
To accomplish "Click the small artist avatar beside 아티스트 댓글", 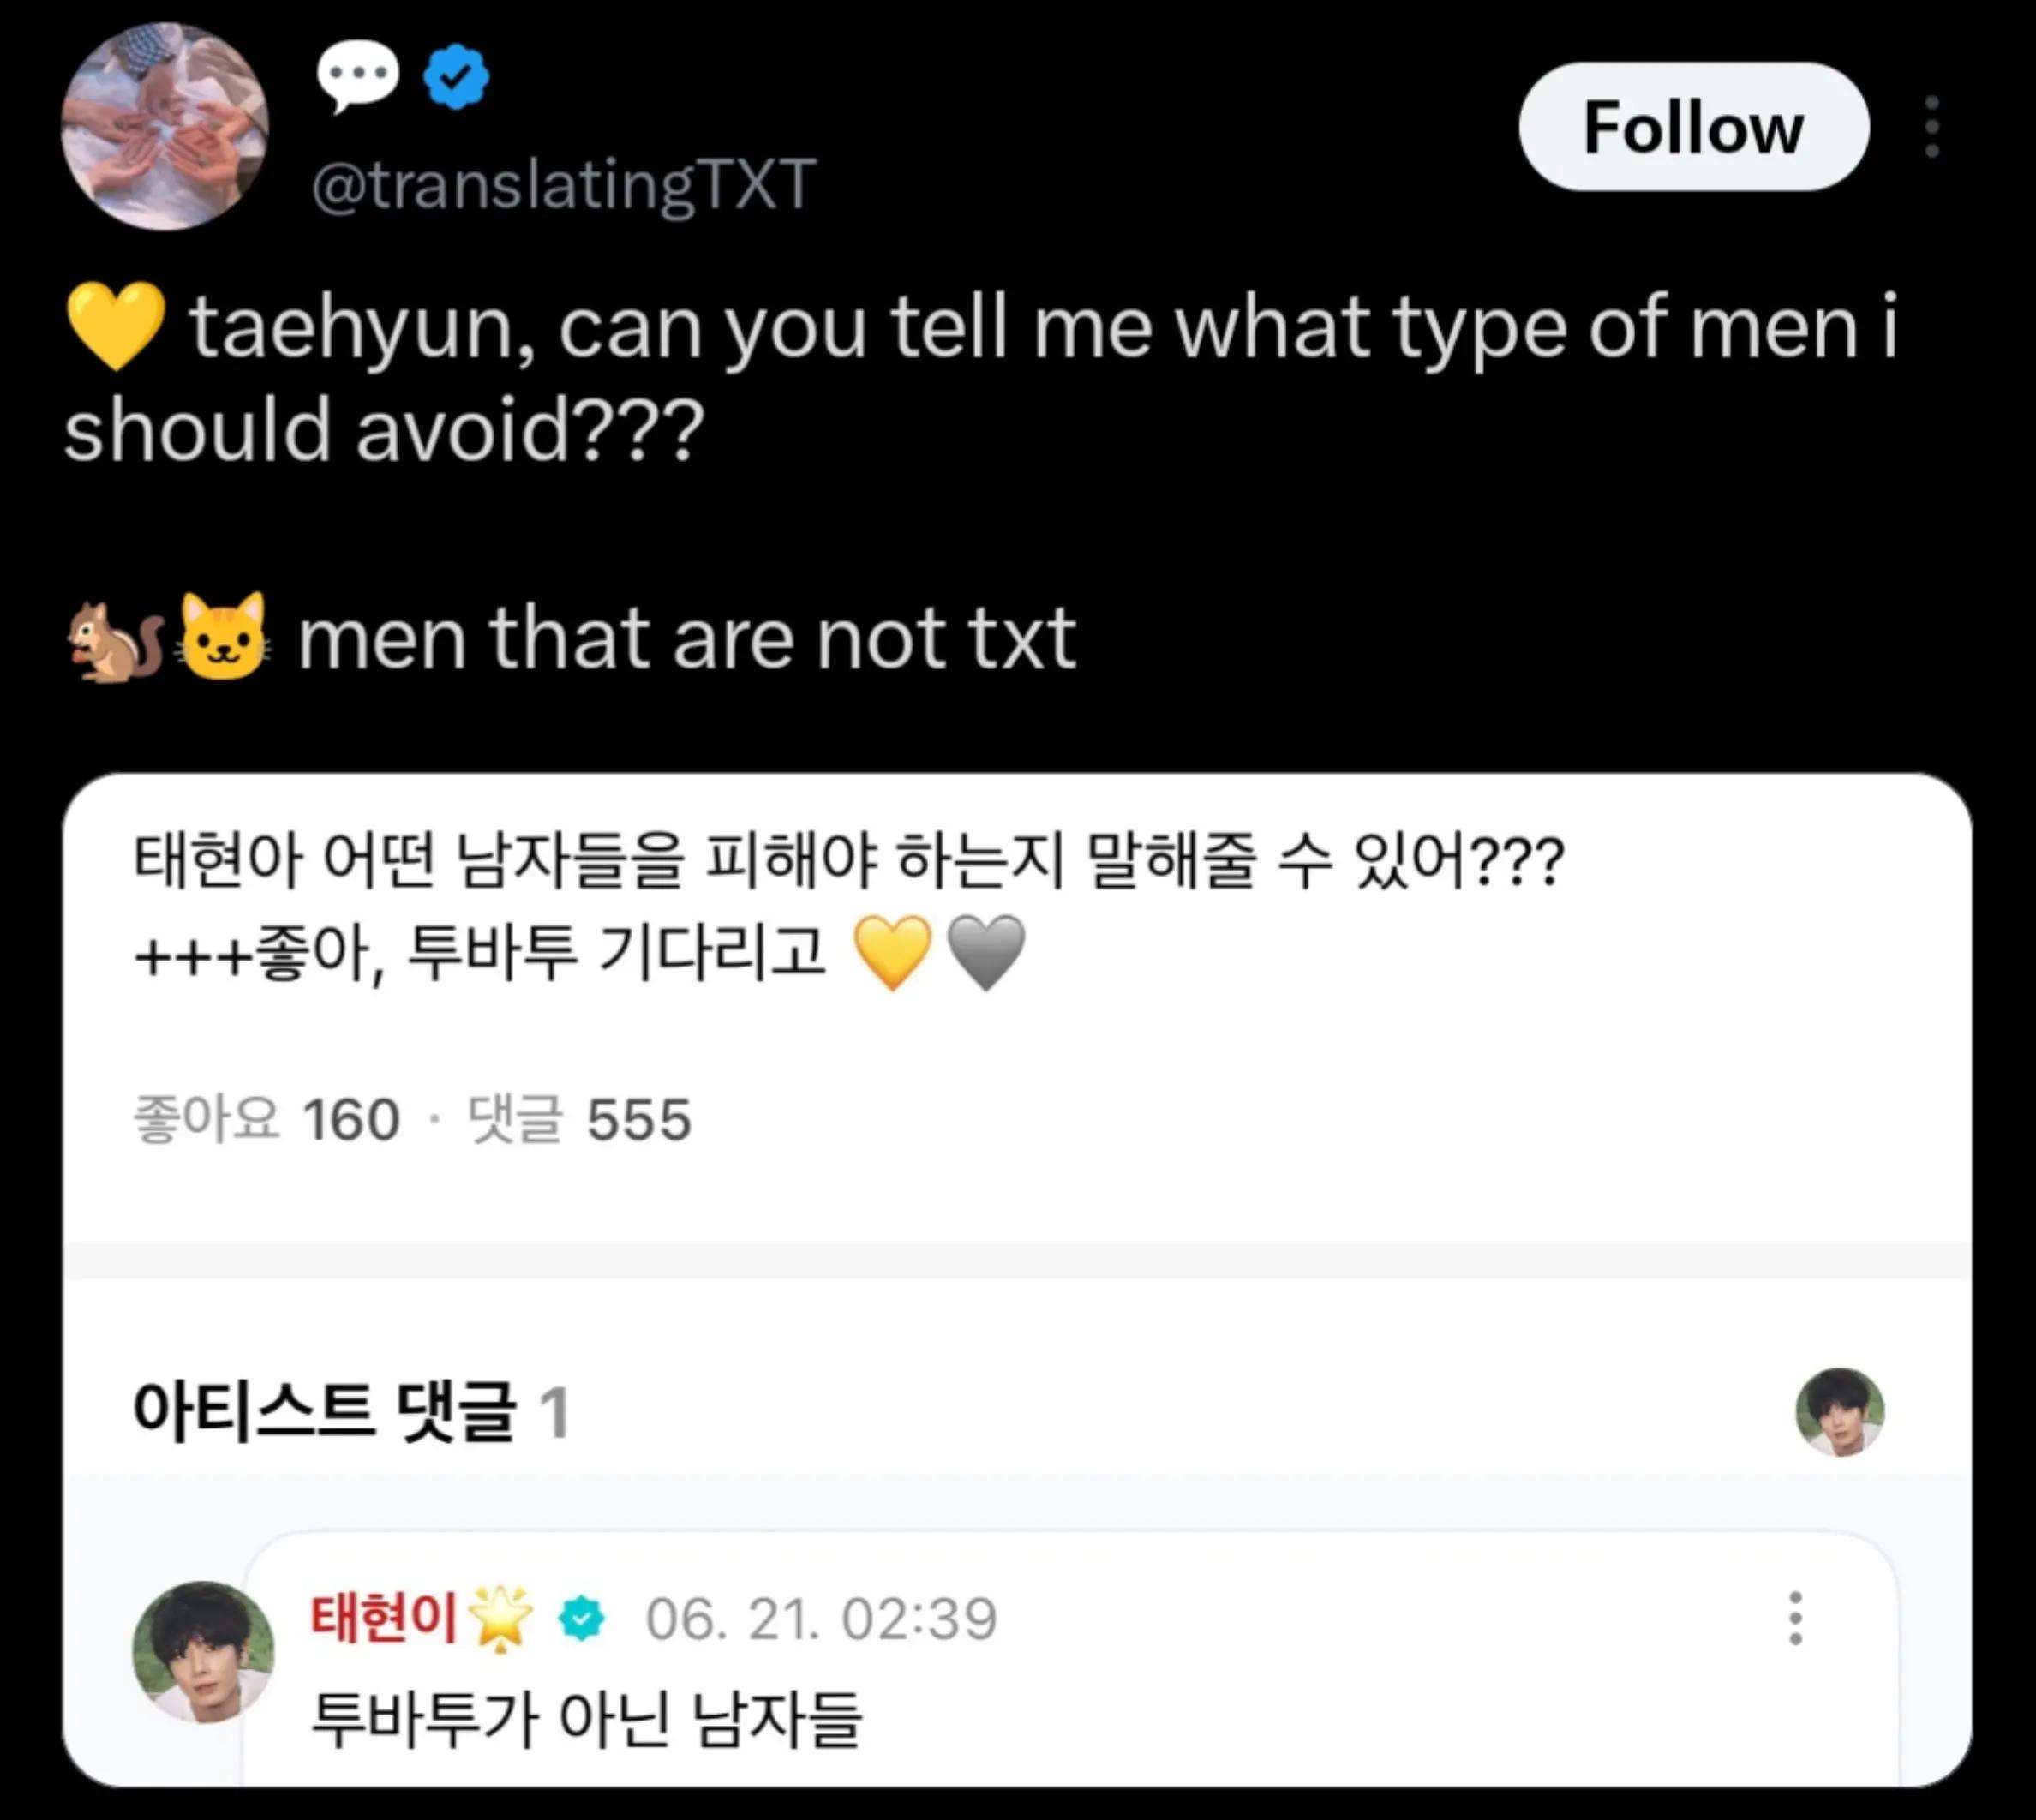I will coord(1840,1412).
